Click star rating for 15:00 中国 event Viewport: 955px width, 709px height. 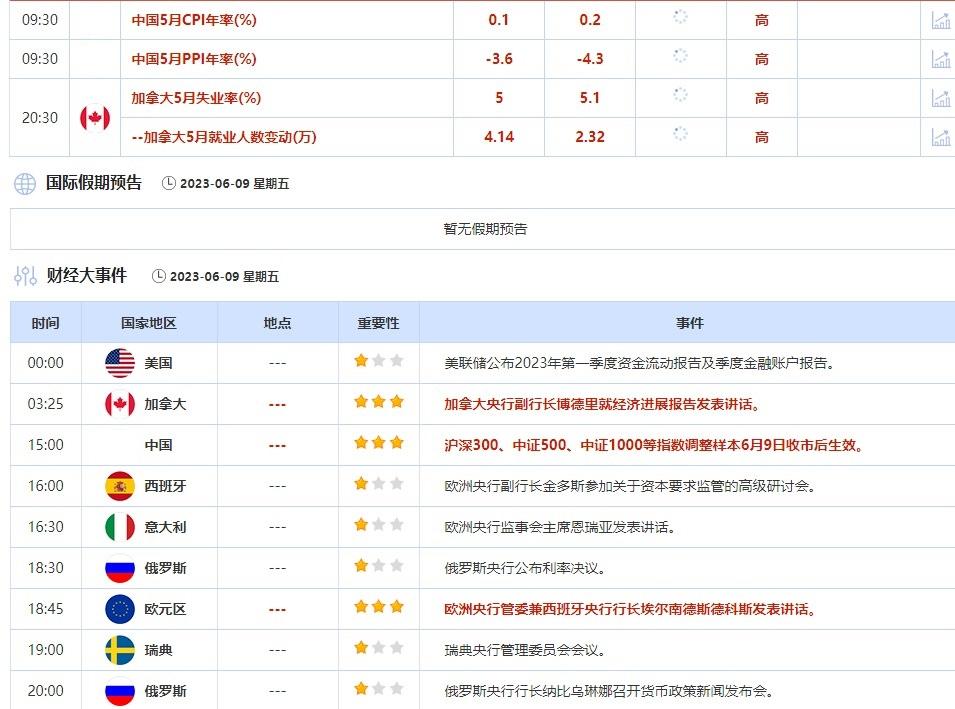click(379, 443)
